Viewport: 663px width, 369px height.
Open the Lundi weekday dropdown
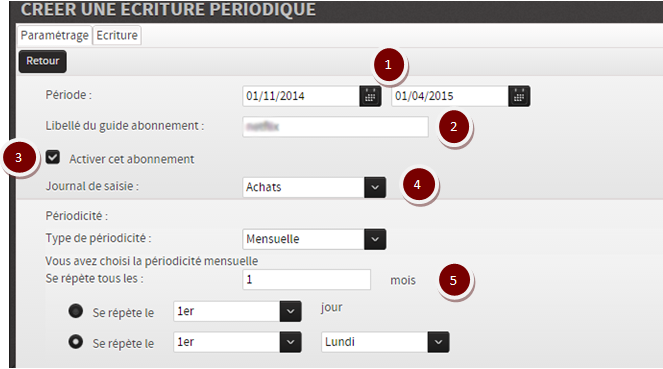(x=438, y=342)
